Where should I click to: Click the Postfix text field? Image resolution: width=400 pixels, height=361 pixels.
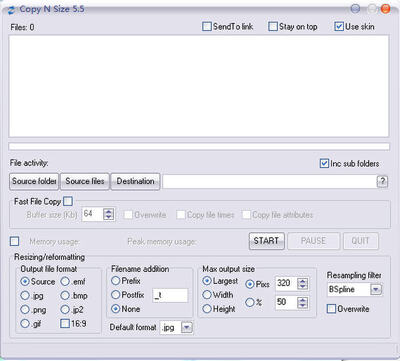point(170,295)
